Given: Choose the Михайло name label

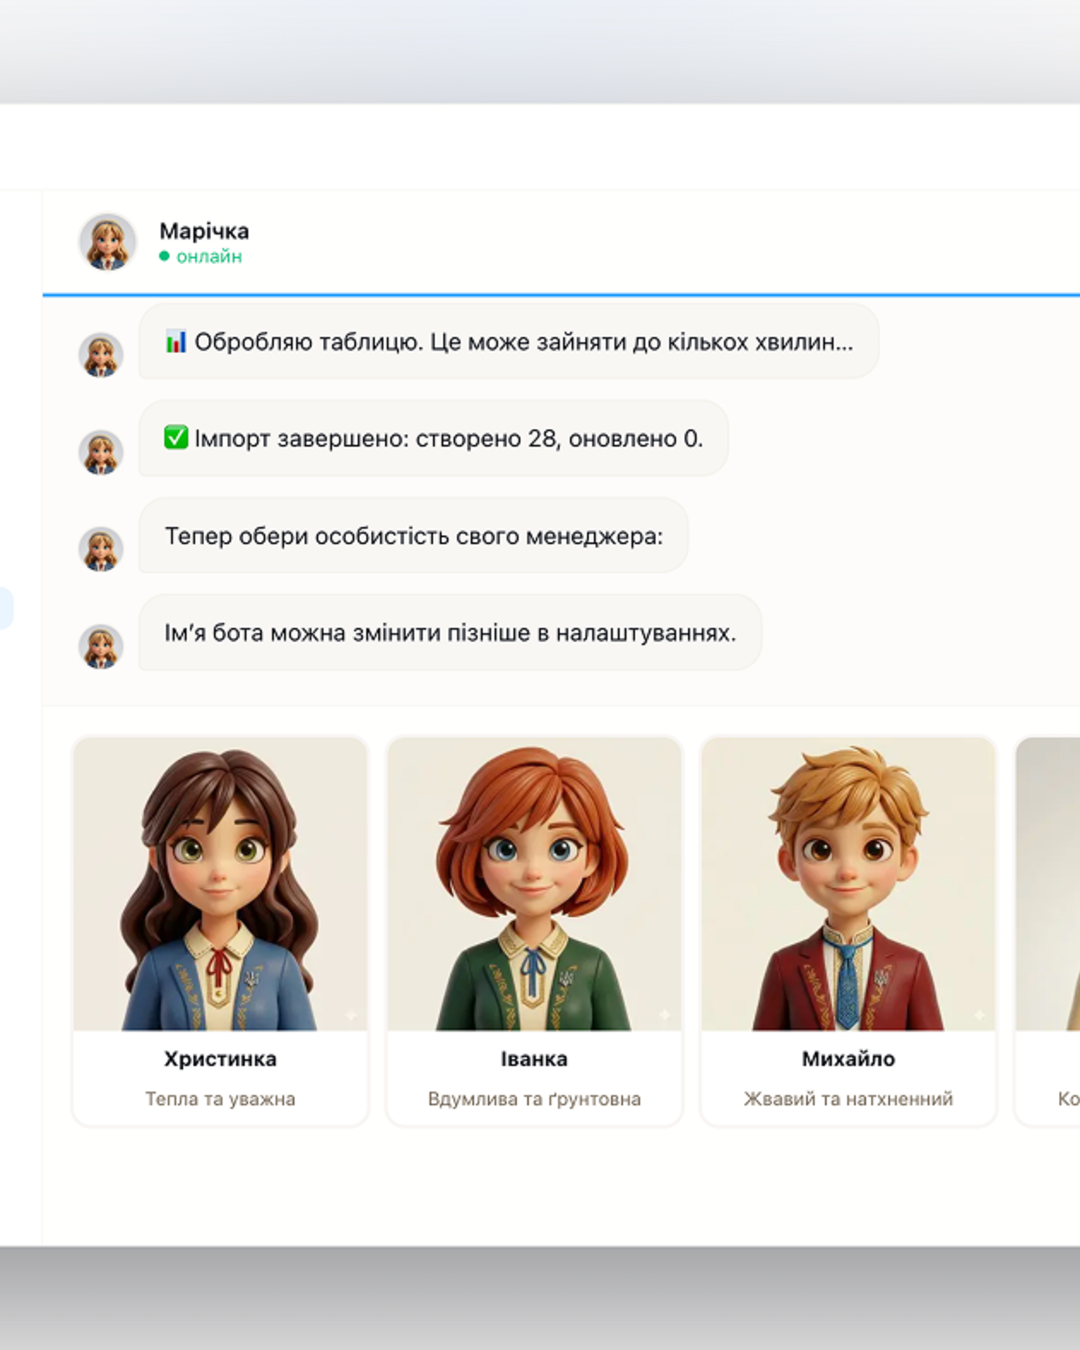Looking at the screenshot, I should tap(848, 1059).
